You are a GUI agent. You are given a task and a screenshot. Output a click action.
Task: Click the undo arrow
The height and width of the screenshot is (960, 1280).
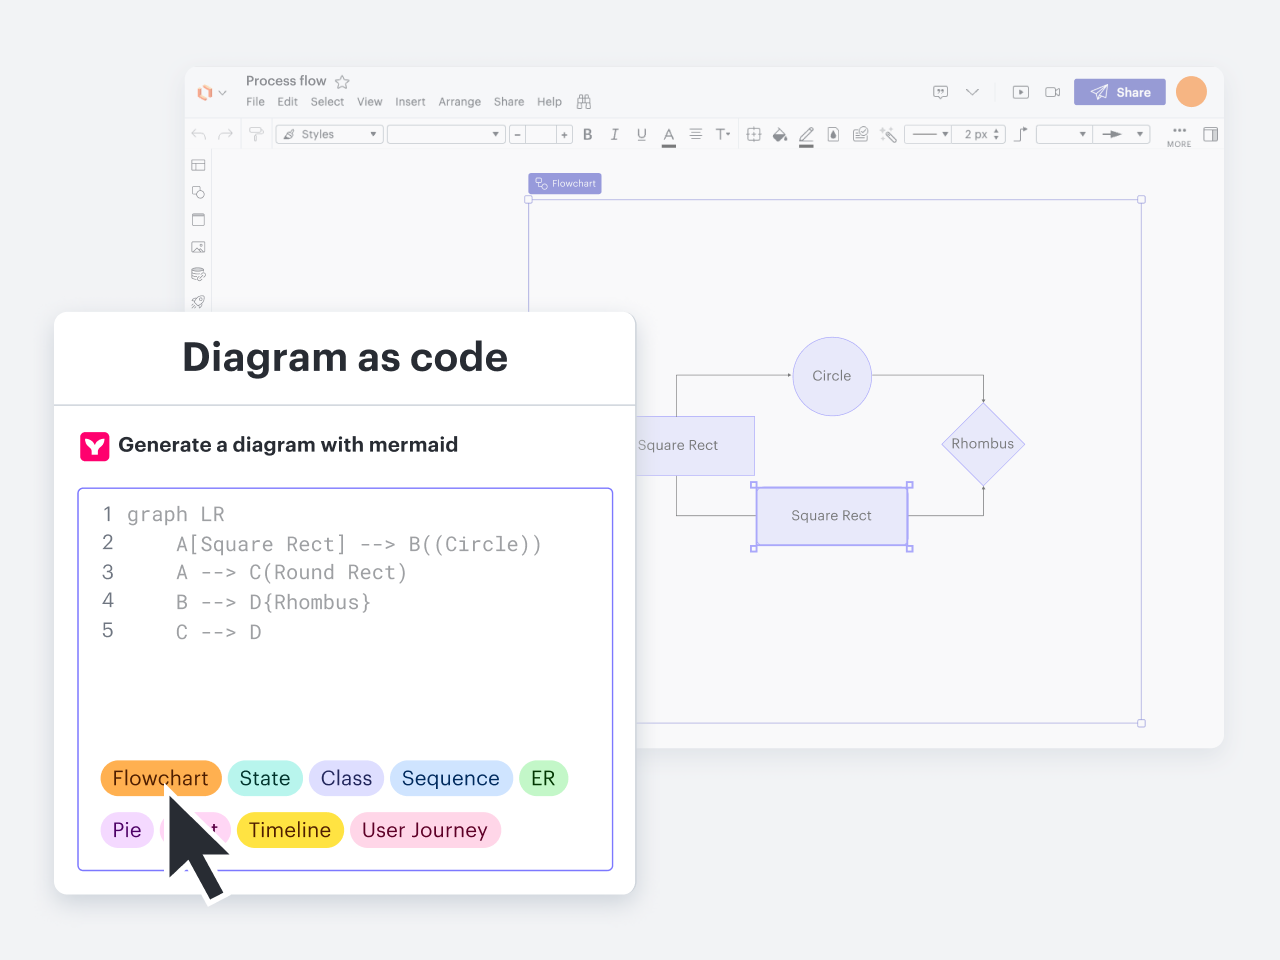point(198,134)
